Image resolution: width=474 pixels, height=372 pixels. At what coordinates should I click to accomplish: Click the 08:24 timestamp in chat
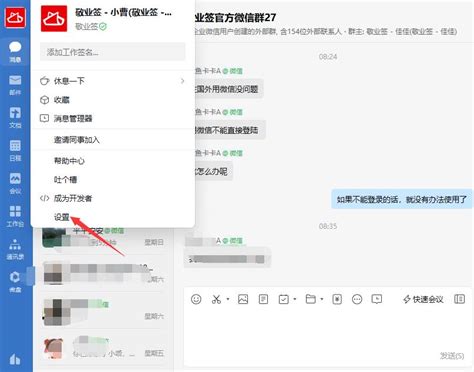(328, 57)
